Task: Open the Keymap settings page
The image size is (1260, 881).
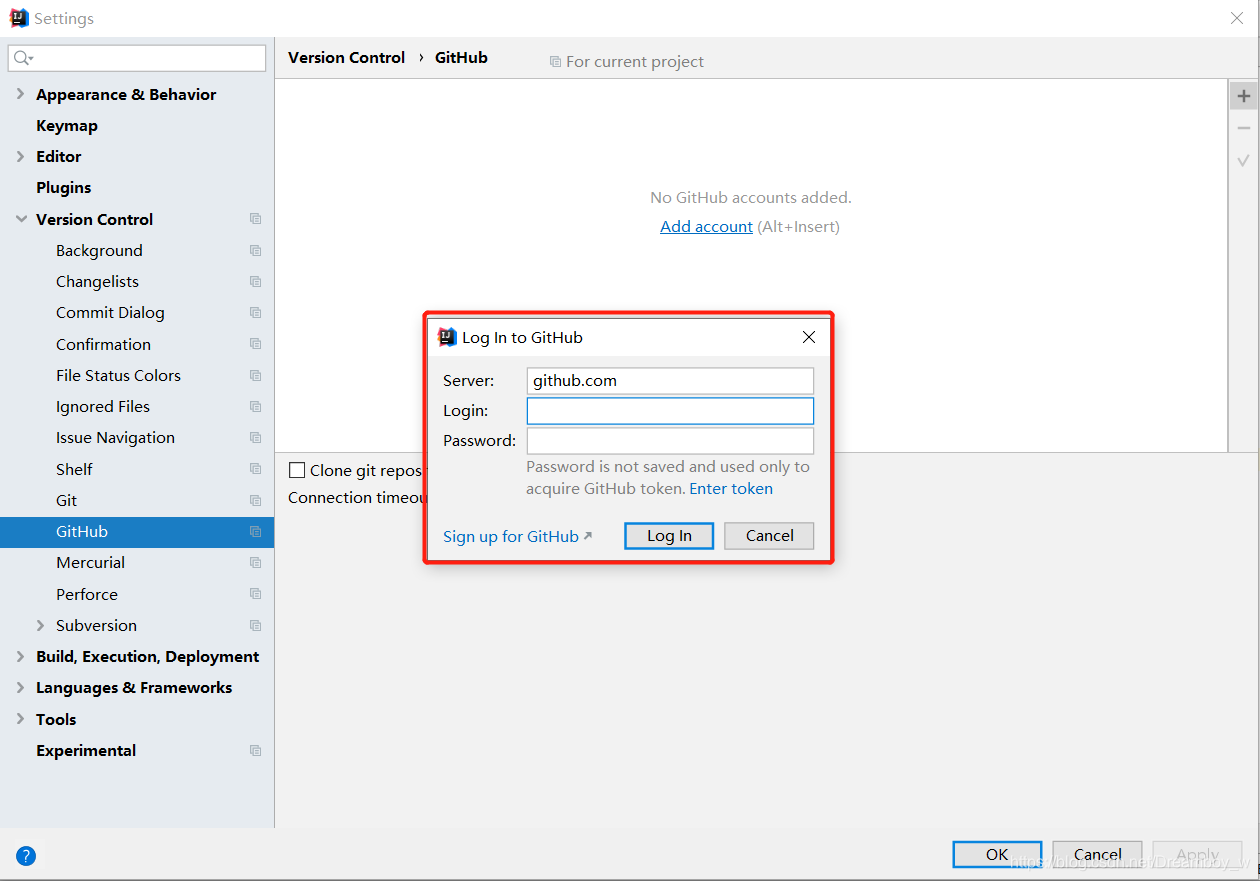Action: point(67,126)
